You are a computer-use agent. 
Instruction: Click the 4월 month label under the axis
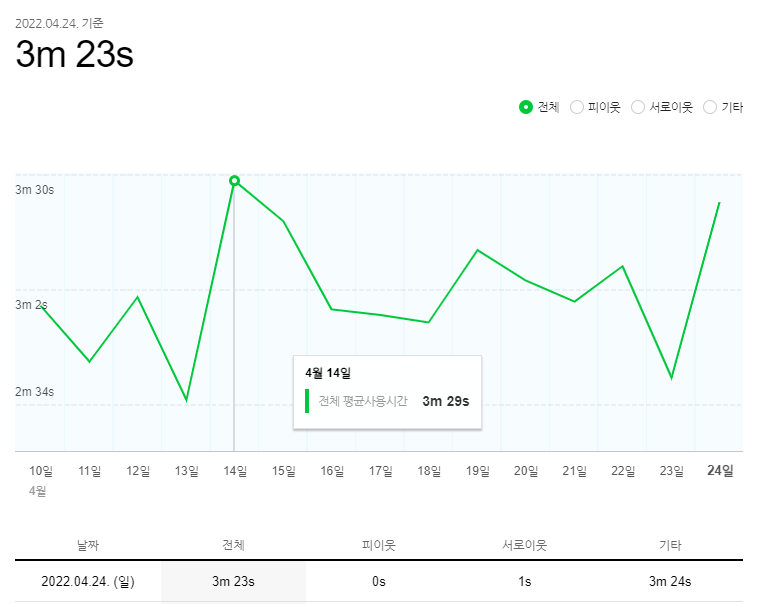[38, 491]
